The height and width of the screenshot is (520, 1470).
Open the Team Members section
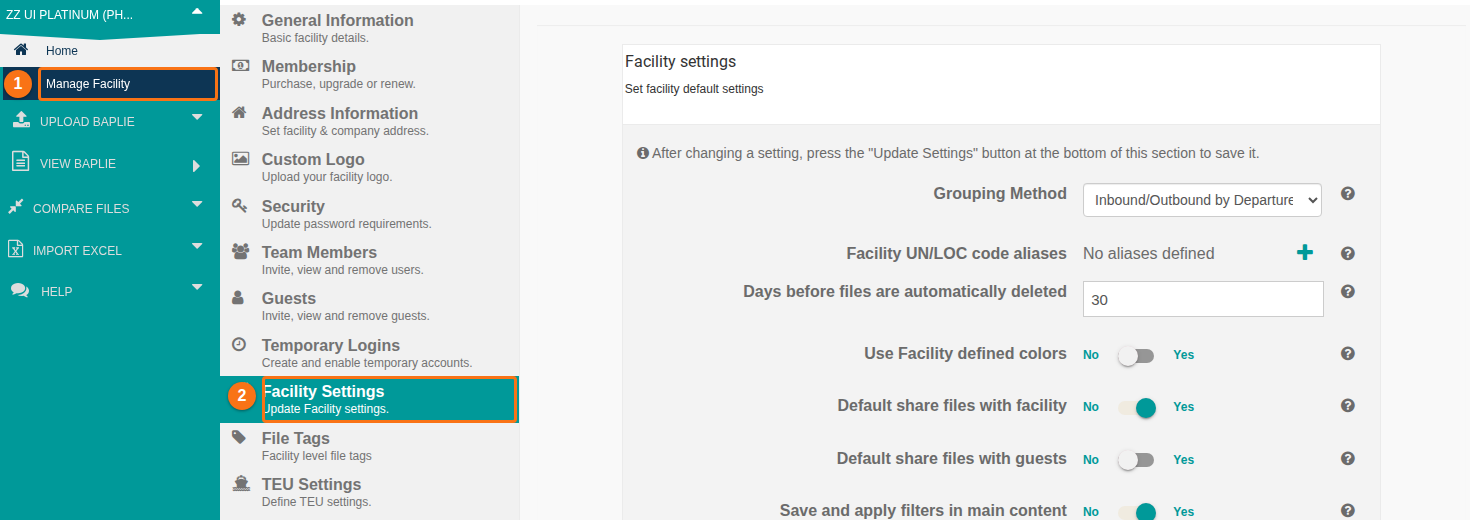click(x=370, y=260)
